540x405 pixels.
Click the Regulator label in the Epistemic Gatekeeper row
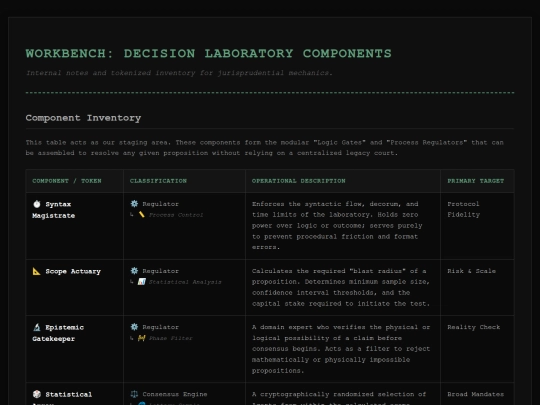[160, 327]
